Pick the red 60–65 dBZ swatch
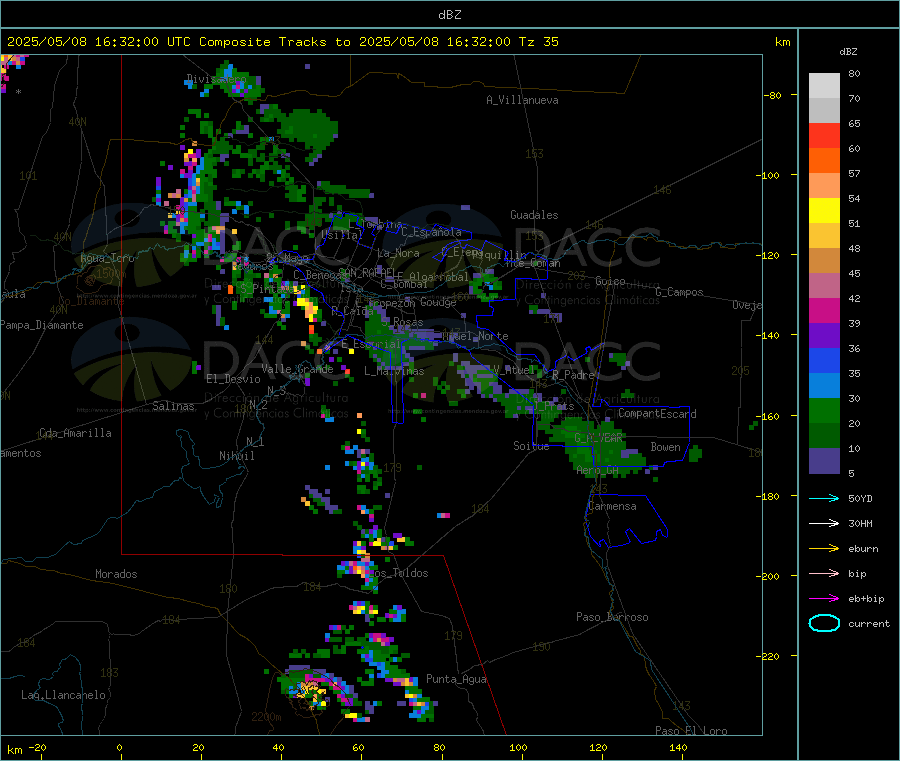The height and width of the screenshot is (761, 900). click(824, 135)
